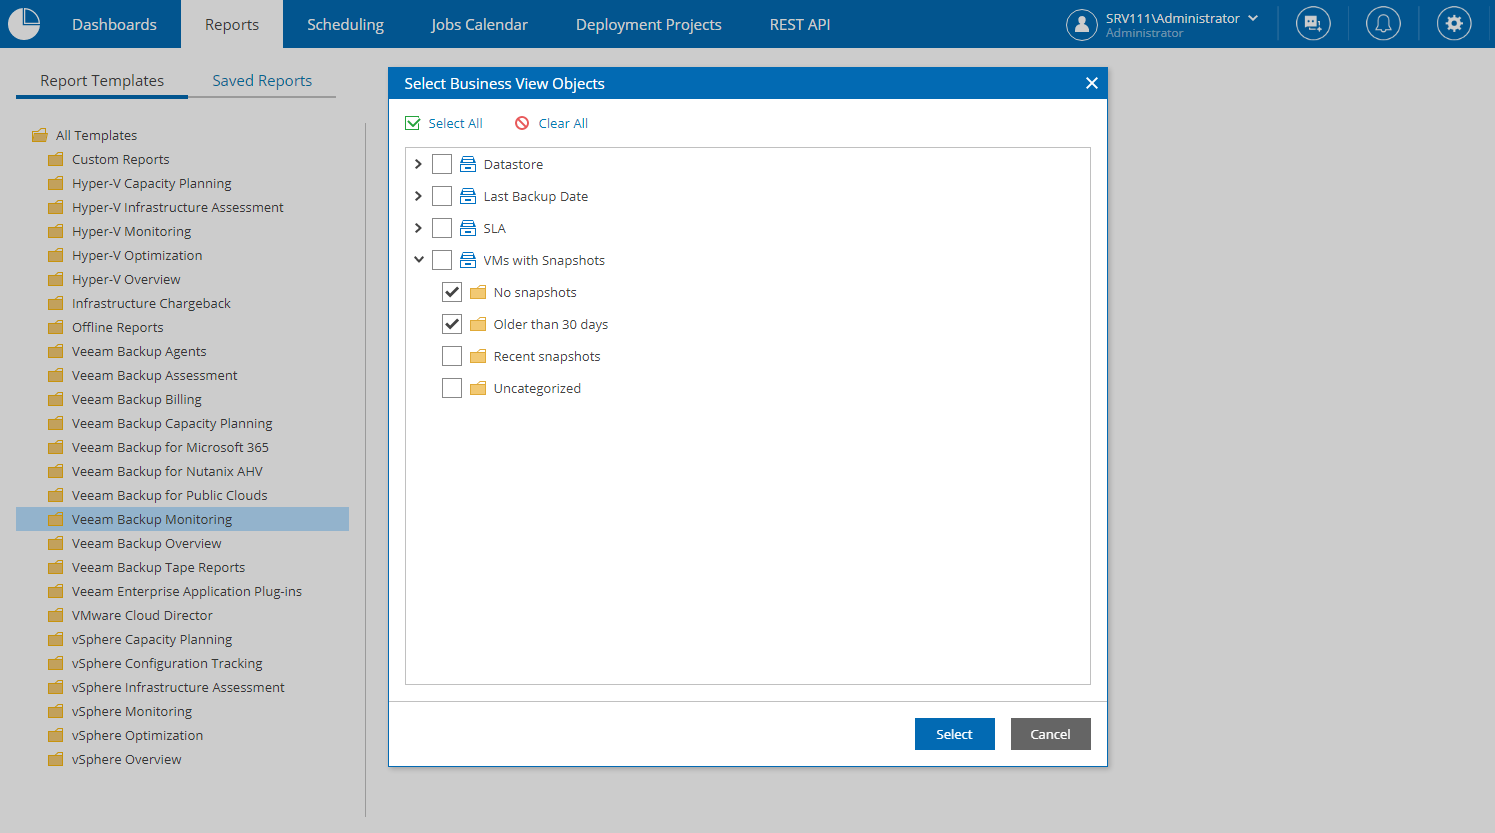Go to the Dashboards tab
Image resolution: width=1495 pixels, height=833 pixels.
pyautogui.click(x=114, y=24)
